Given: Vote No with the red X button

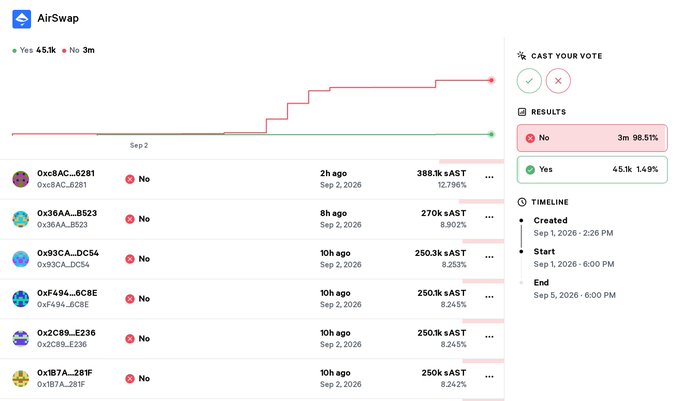Looking at the screenshot, I should coord(558,81).
